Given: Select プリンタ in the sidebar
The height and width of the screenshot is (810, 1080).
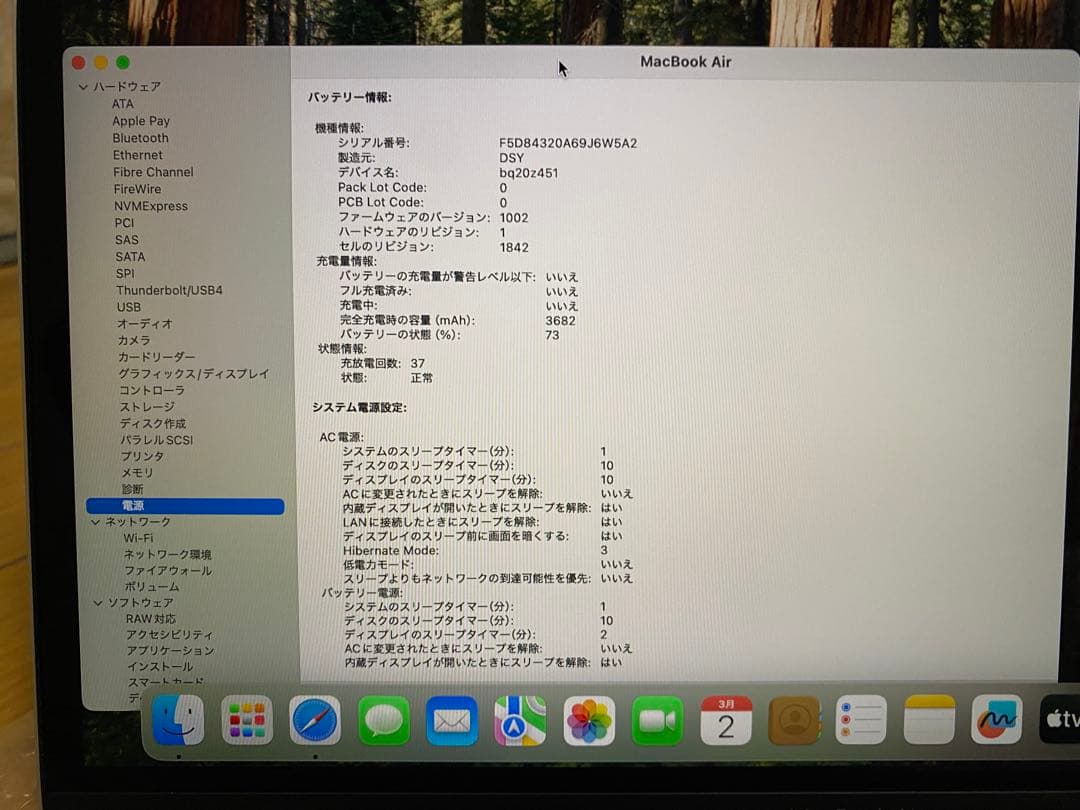Looking at the screenshot, I should pos(143,456).
